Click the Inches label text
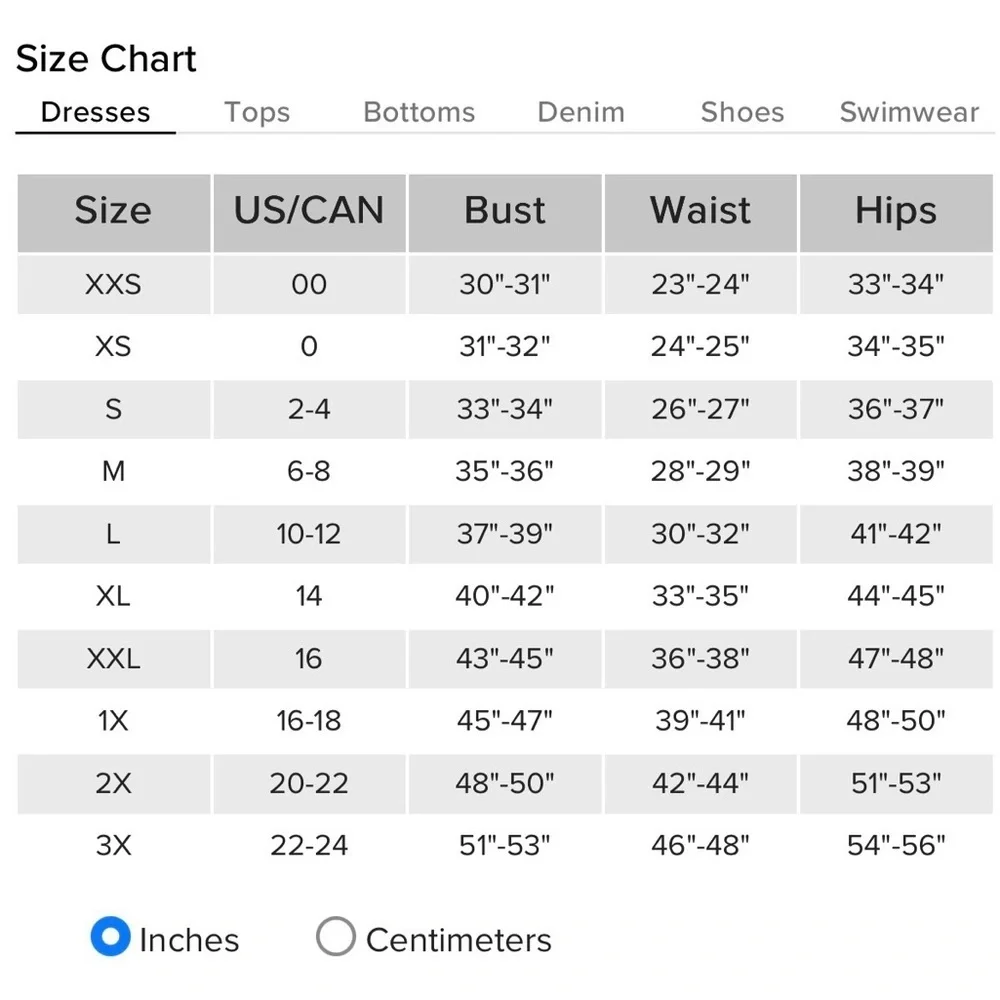 [x=189, y=940]
